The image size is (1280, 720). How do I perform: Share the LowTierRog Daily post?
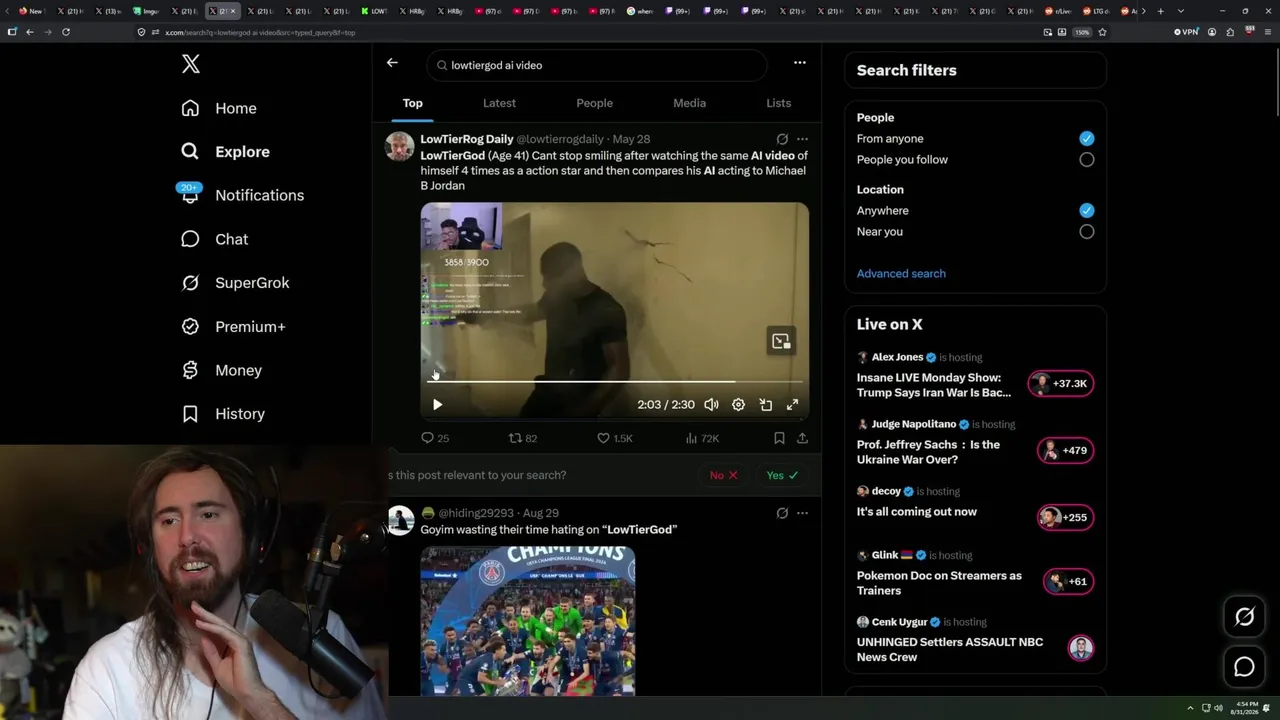[802, 438]
